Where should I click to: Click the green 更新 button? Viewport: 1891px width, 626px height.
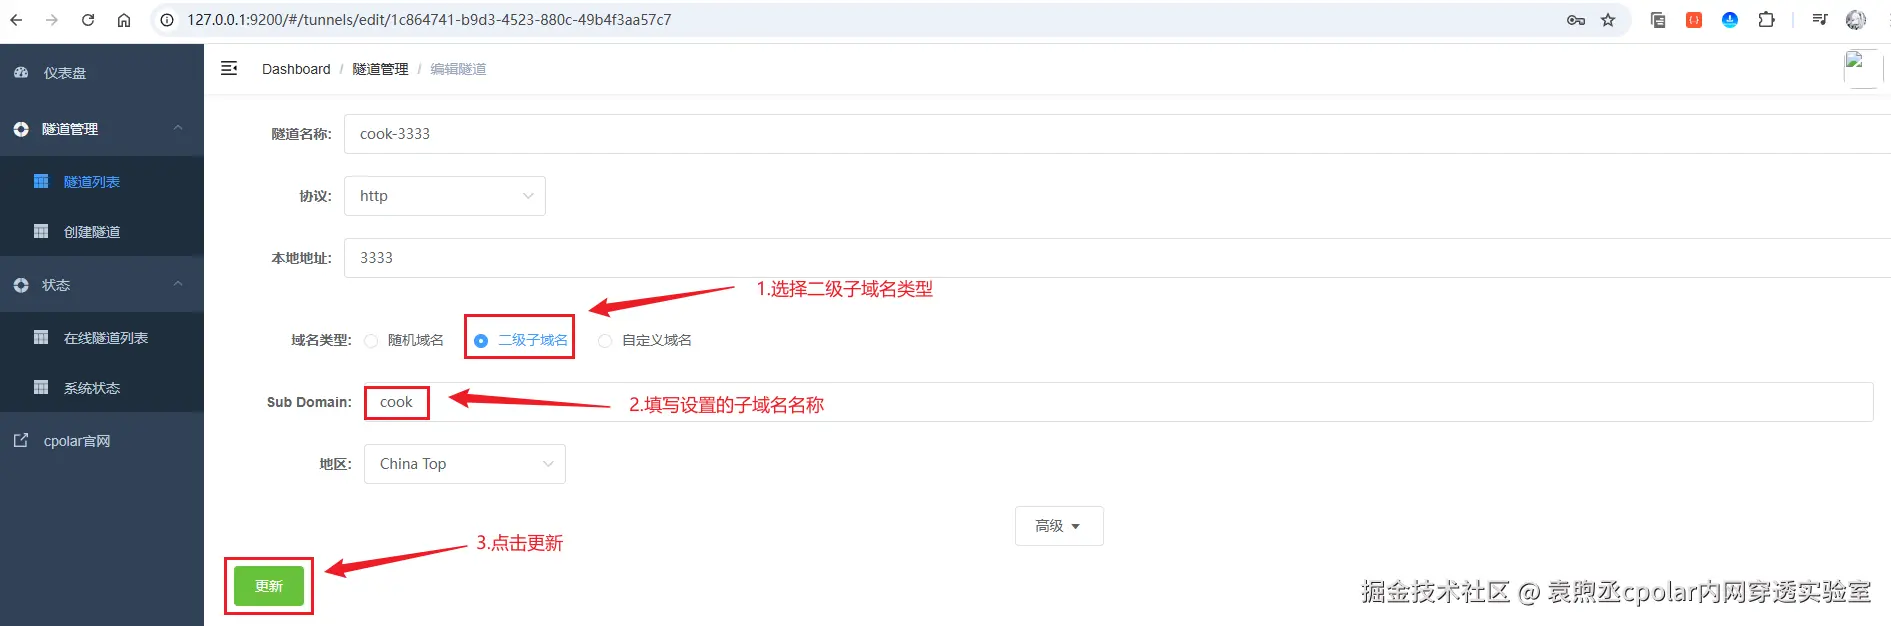269,586
